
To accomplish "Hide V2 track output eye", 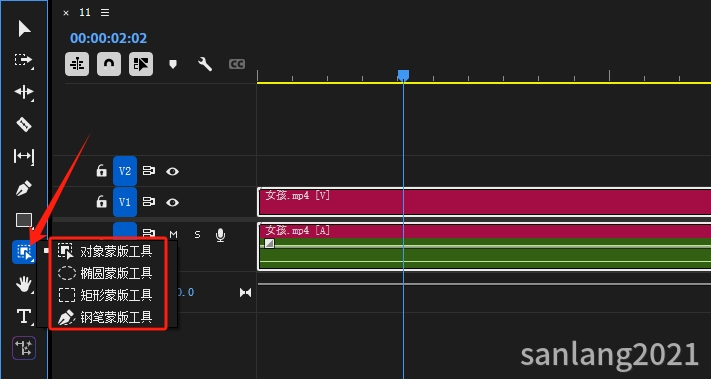I will click(x=172, y=171).
